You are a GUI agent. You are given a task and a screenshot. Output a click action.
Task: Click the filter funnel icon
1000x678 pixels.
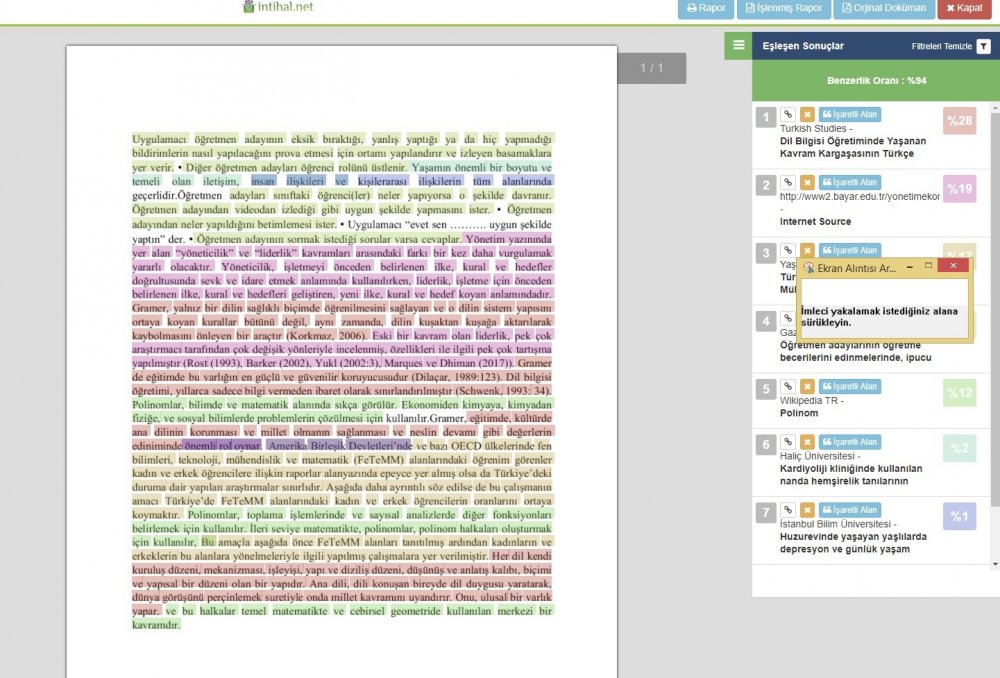click(x=983, y=46)
